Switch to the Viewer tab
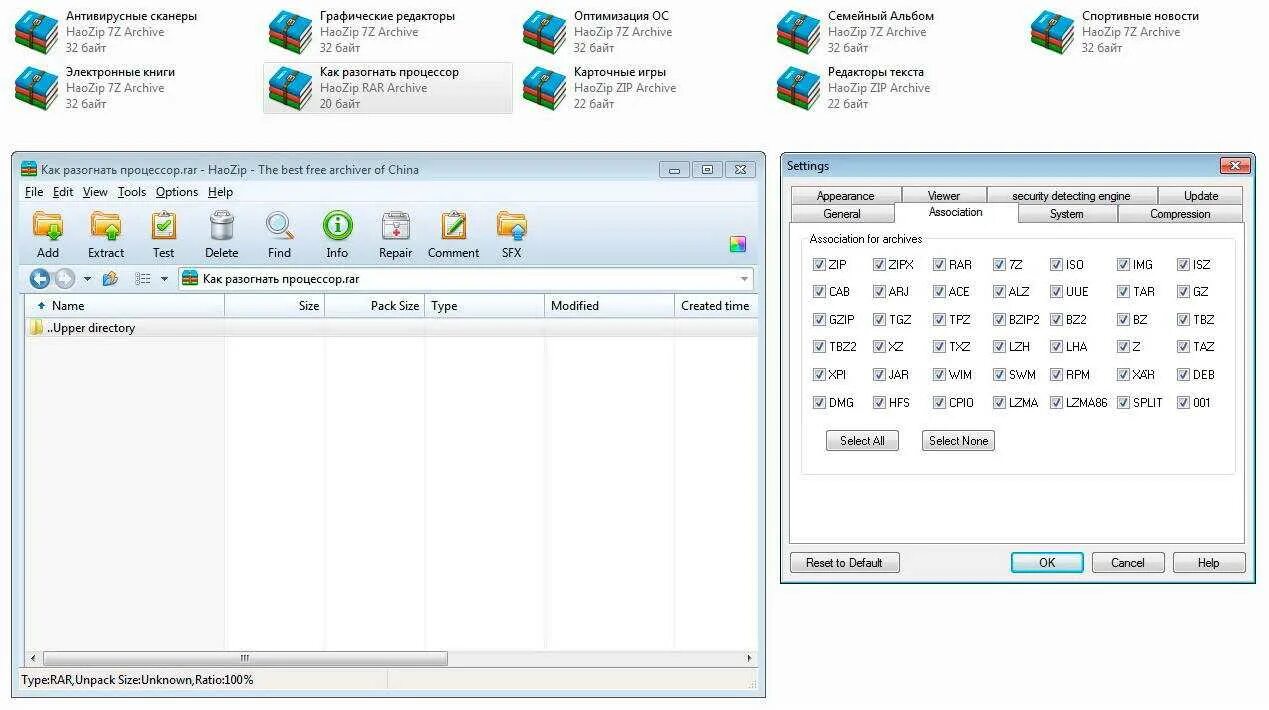The width and height of the screenshot is (1269, 710). [943, 196]
